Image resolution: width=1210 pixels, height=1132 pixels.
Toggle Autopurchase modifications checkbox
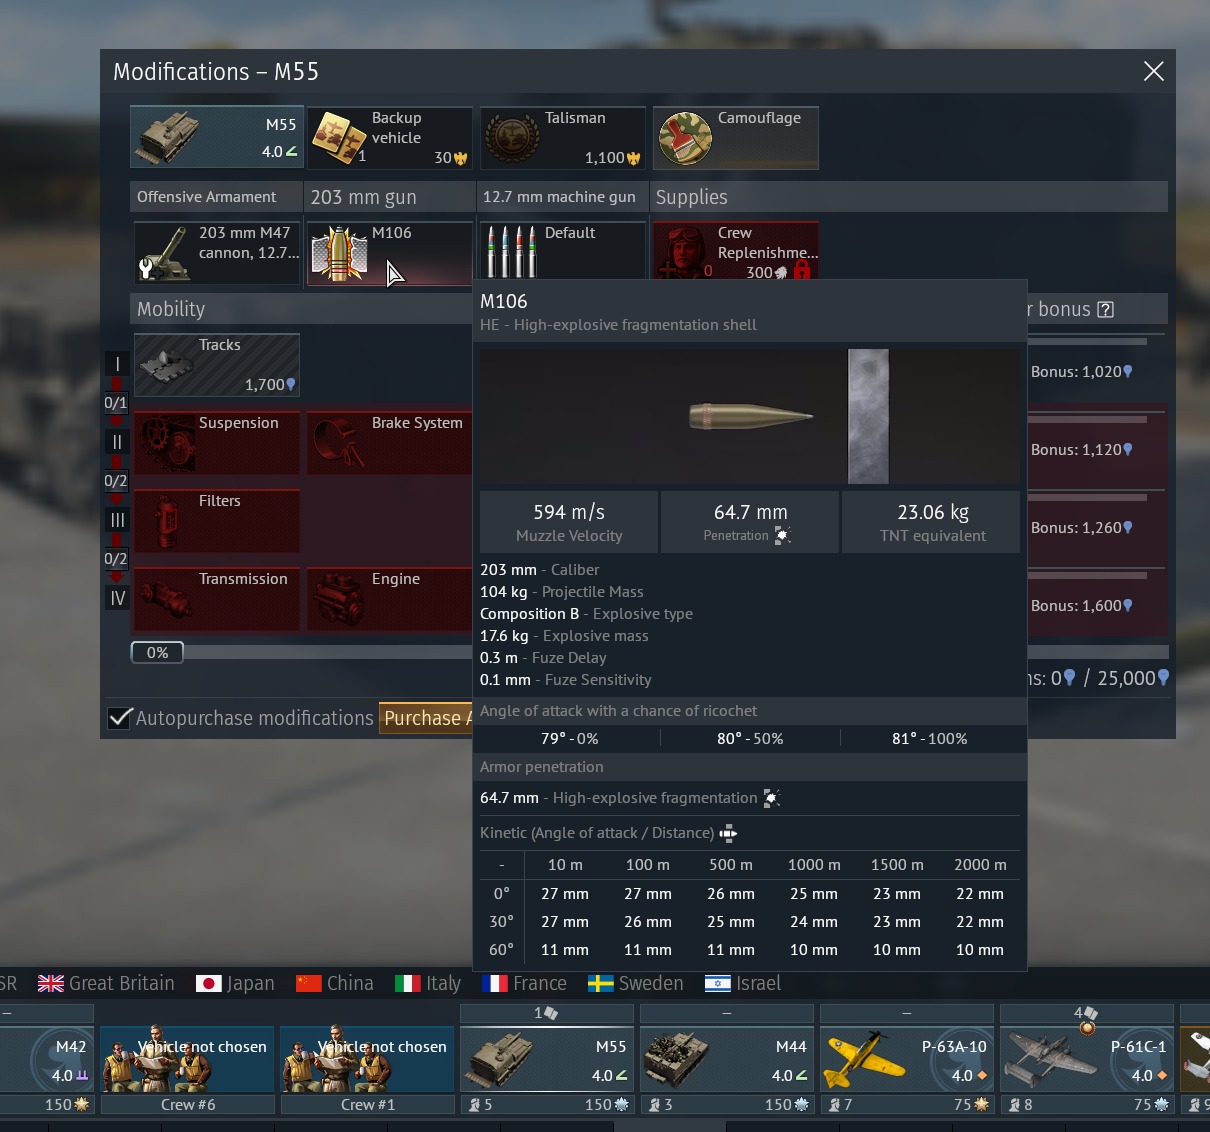(120, 718)
